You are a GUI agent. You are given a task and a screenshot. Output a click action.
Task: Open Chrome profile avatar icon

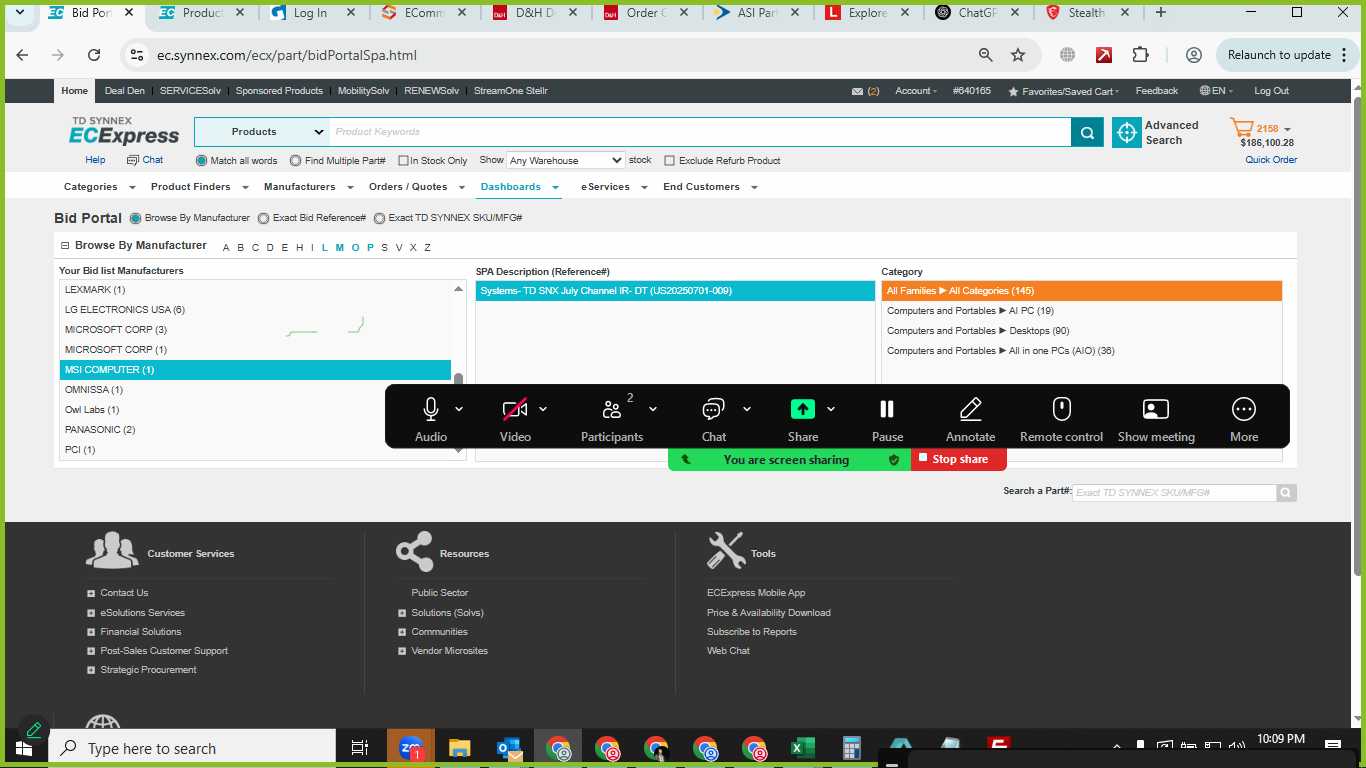(1193, 55)
